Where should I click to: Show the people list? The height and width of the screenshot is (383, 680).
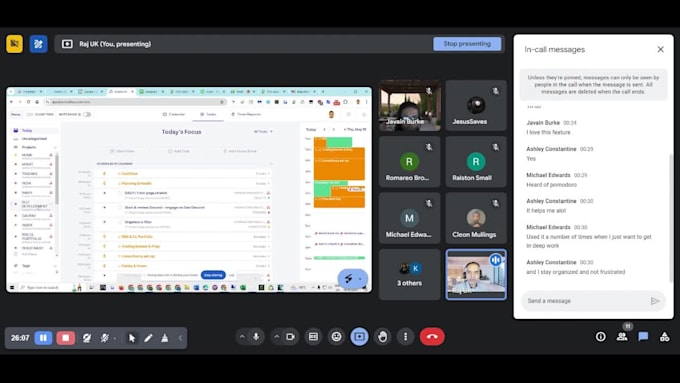(x=622, y=337)
